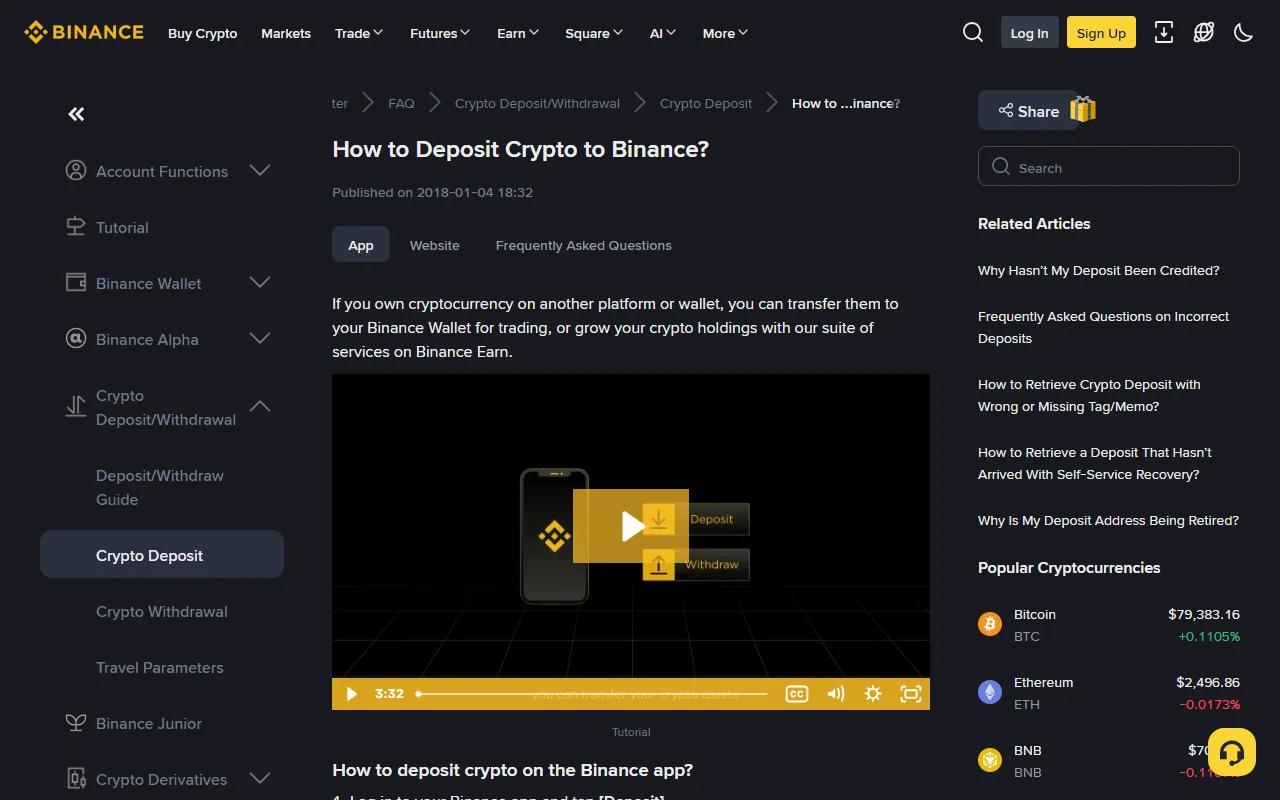Viewport: 1280px width, 800px height.
Task: Expand Binance Wallet chevron
Action: click(x=260, y=283)
